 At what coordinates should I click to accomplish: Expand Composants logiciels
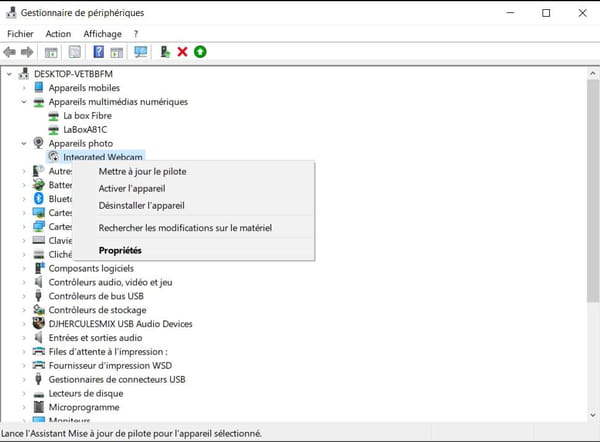[24, 268]
